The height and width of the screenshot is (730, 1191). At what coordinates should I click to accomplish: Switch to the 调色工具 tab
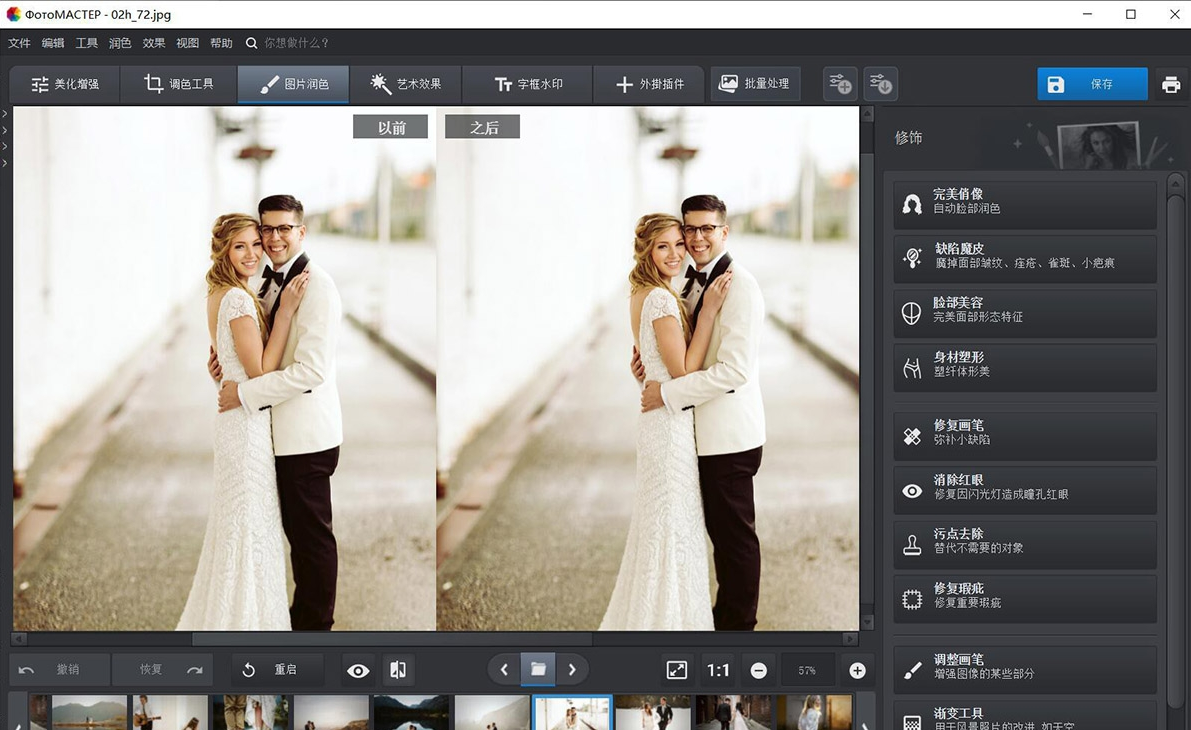click(x=178, y=84)
